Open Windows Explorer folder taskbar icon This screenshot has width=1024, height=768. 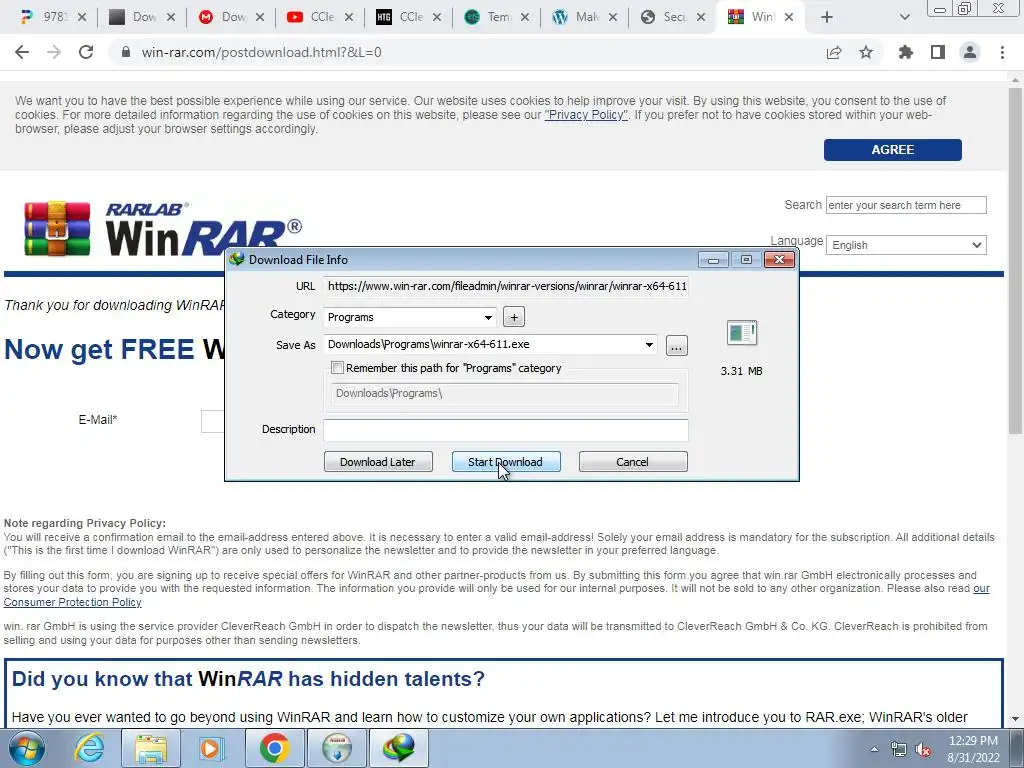(151, 748)
